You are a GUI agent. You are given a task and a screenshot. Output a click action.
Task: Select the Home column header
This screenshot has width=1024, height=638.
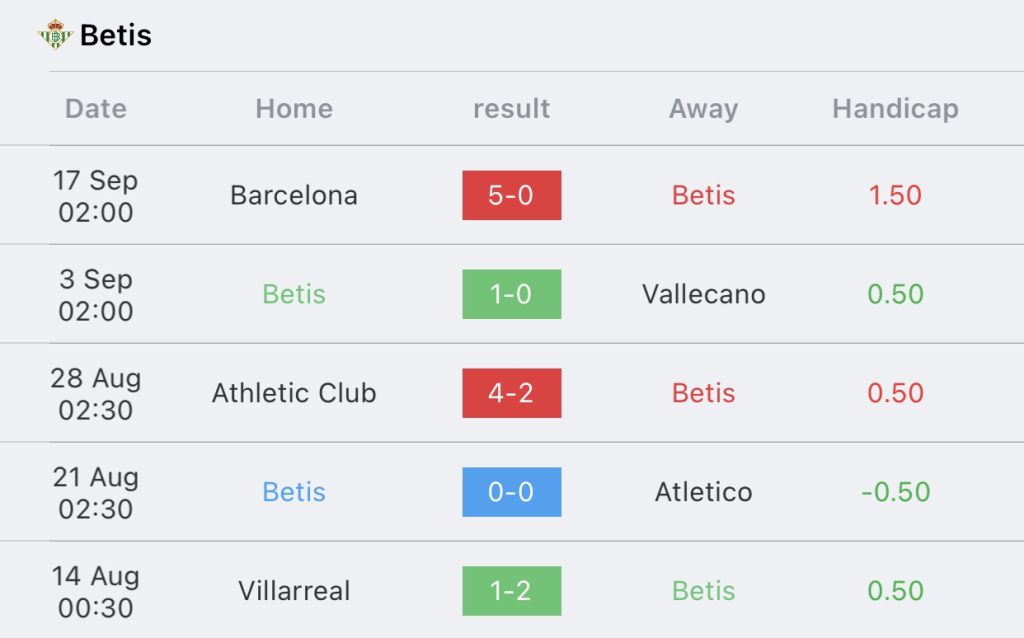click(x=294, y=108)
